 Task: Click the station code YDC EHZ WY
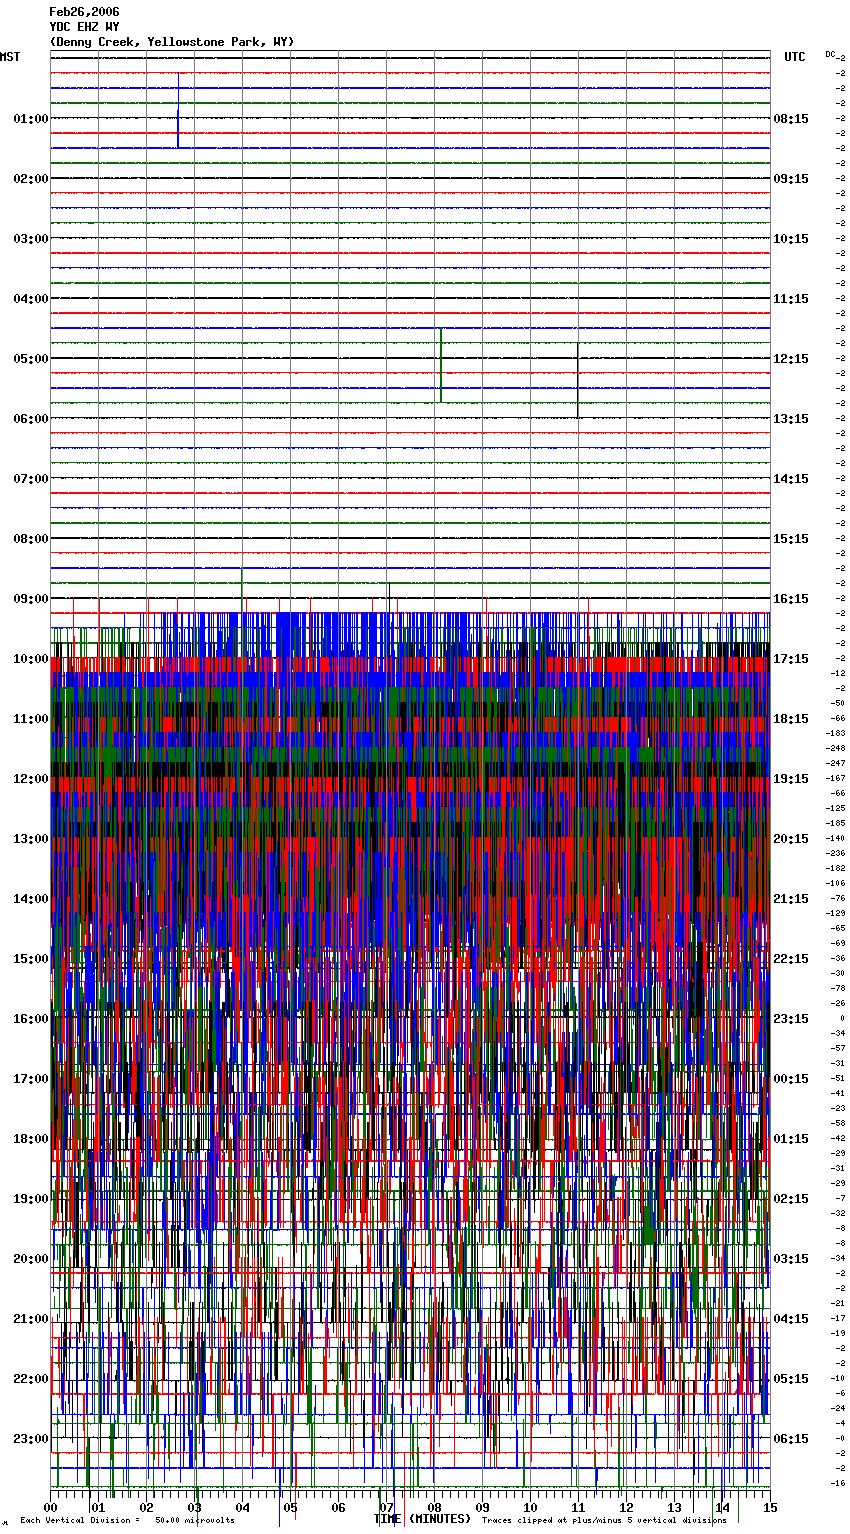(x=84, y=27)
